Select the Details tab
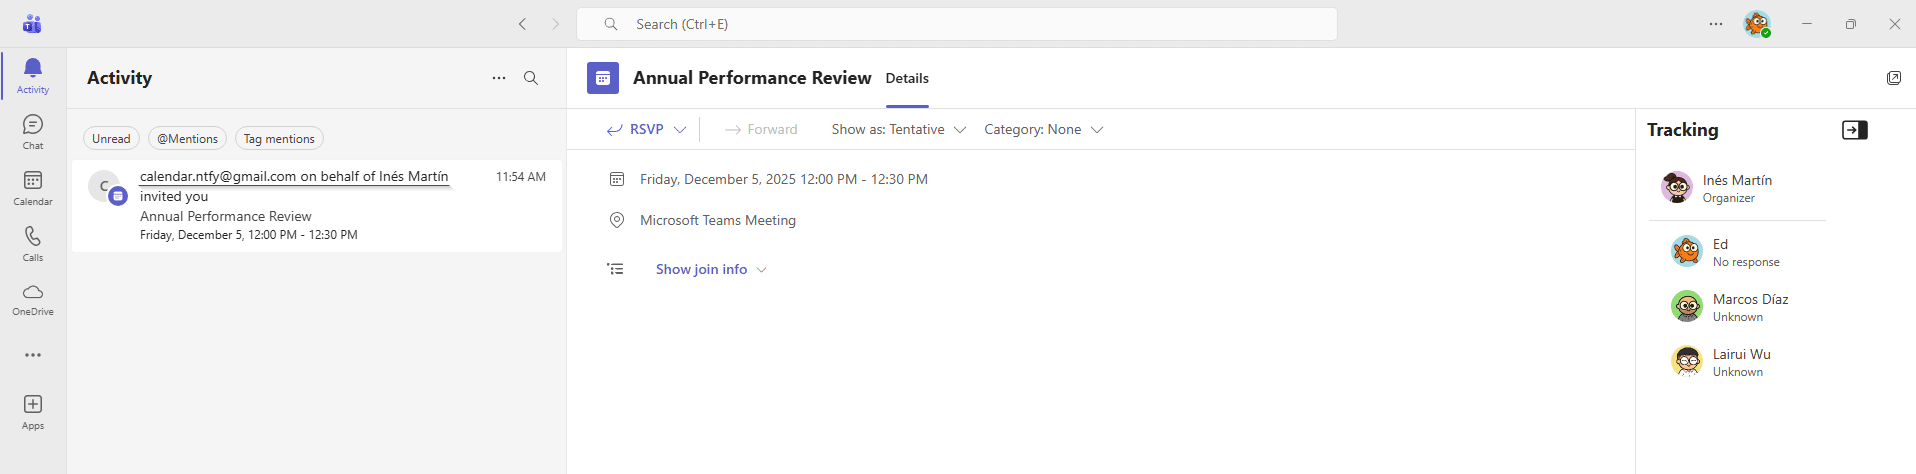Image resolution: width=1916 pixels, height=474 pixels. pyautogui.click(x=907, y=78)
